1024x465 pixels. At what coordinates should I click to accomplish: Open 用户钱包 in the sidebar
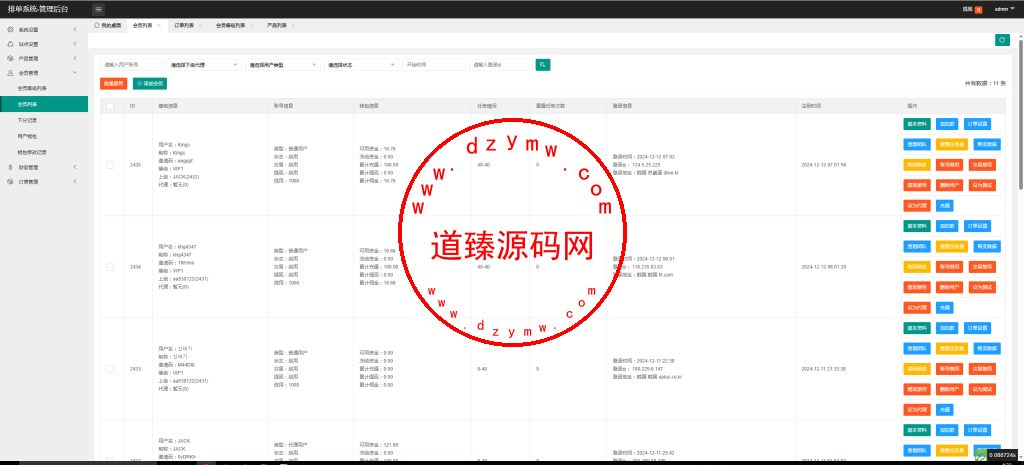tap(44, 136)
